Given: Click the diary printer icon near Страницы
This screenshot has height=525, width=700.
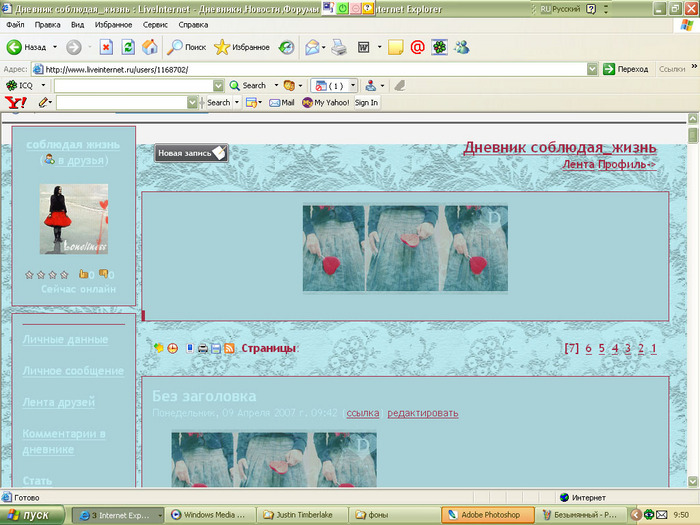Looking at the screenshot, I should coord(203,349).
